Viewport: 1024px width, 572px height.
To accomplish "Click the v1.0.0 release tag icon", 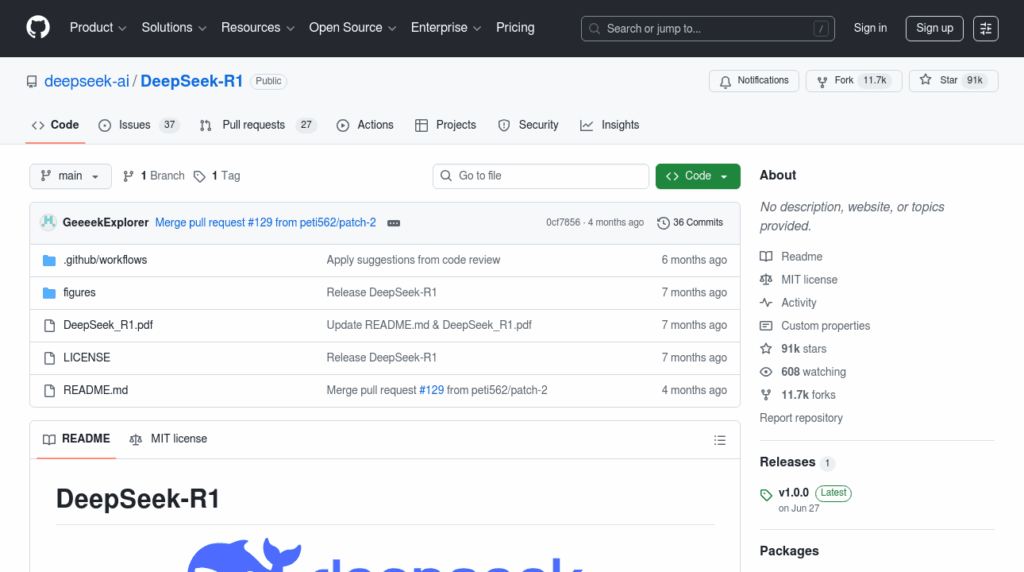I will (x=766, y=495).
